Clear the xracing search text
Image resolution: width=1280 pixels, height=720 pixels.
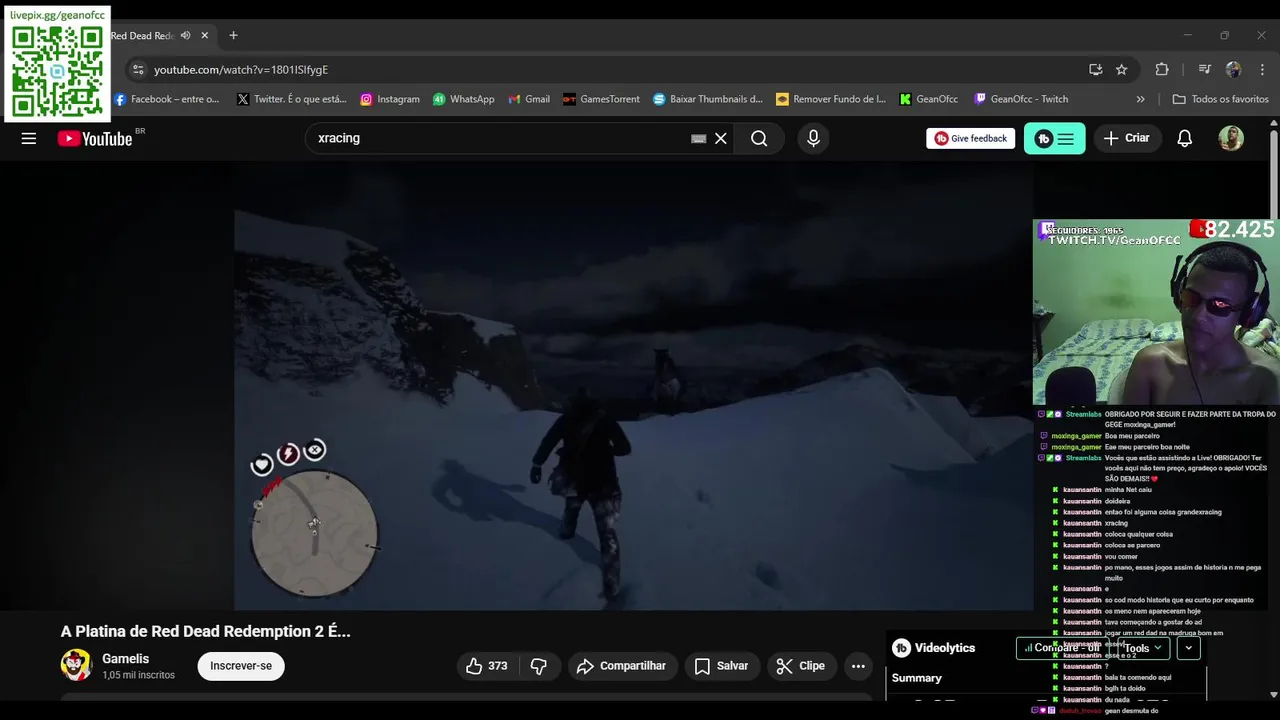721,138
